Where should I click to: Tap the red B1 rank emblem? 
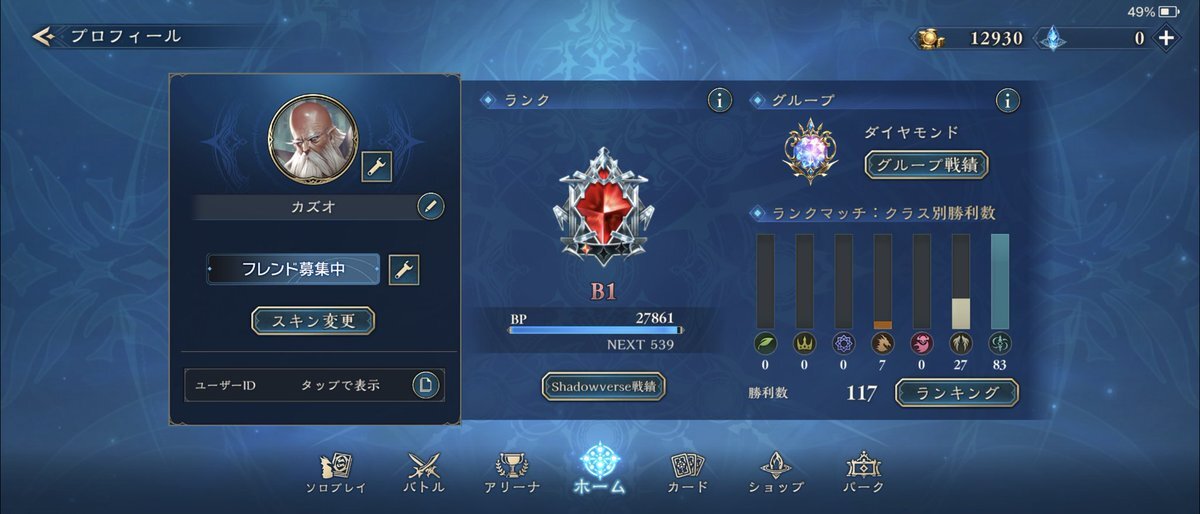click(603, 207)
